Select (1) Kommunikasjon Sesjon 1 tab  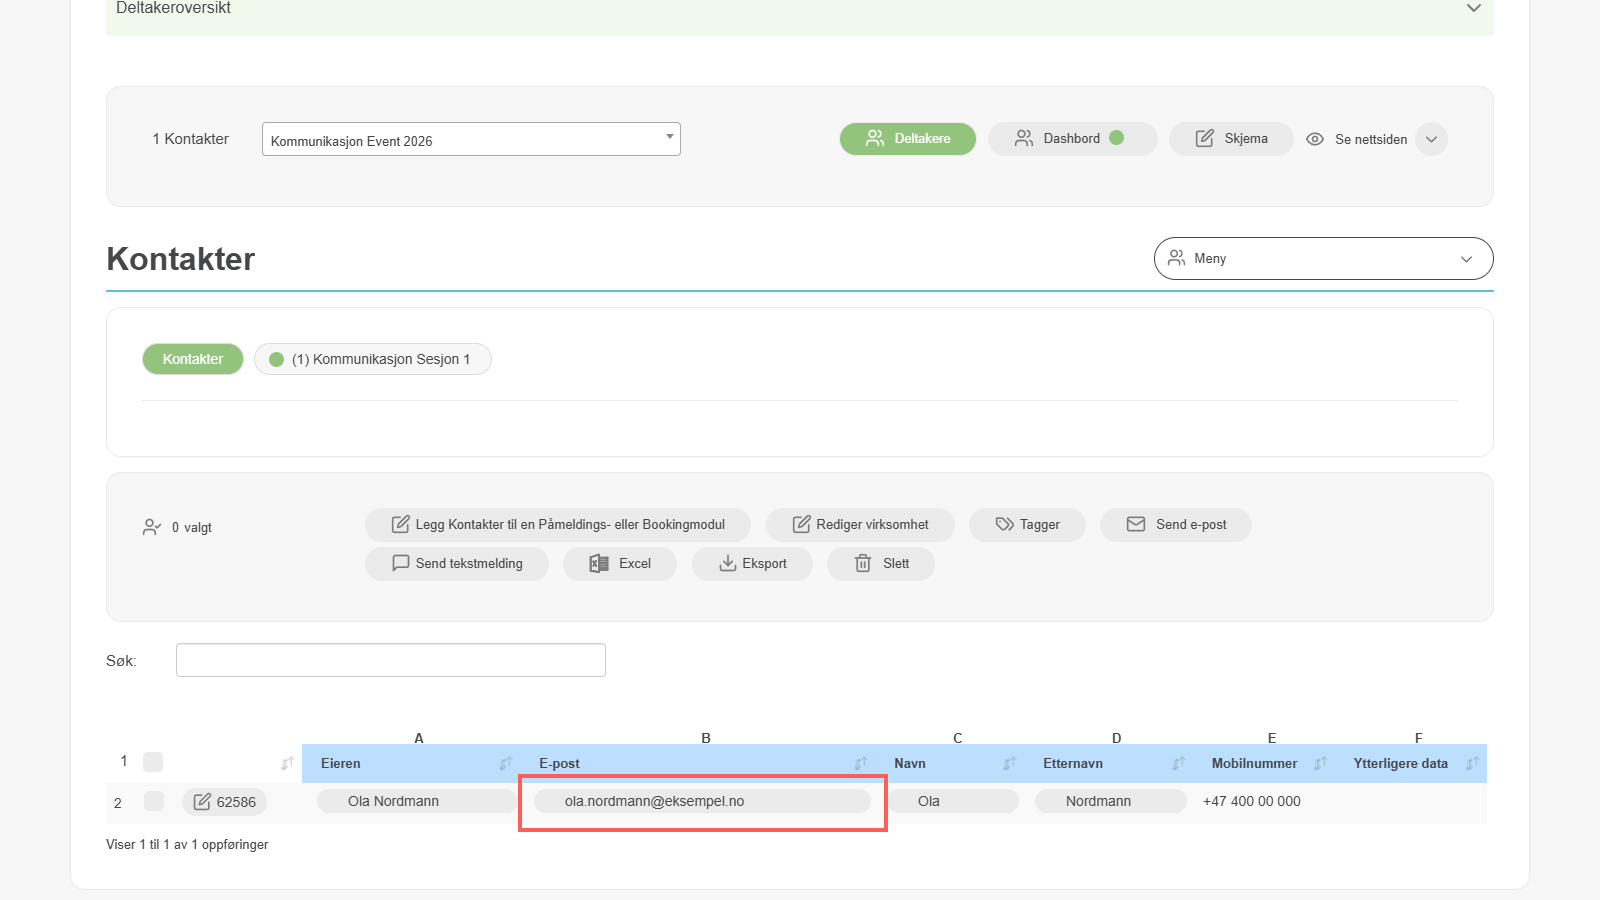[x=373, y=359]
